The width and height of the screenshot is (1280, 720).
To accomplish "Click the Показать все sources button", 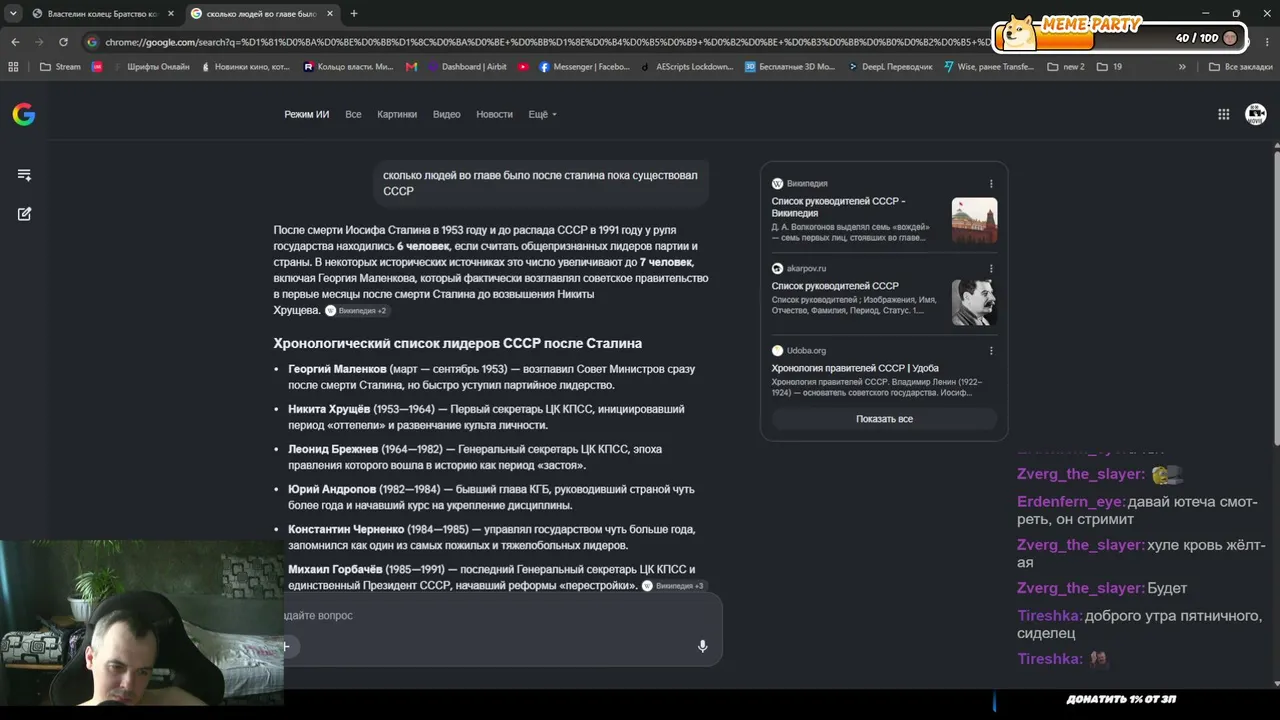I will tap(884, 419).
